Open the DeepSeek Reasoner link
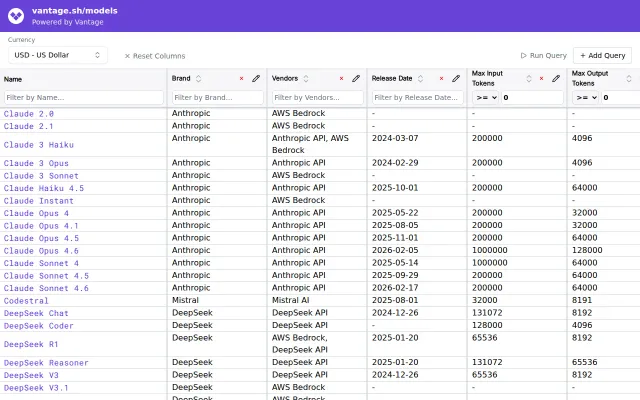The width and height of the screenshot is (640, 400). pyautogui.click(x=46, y=363)
